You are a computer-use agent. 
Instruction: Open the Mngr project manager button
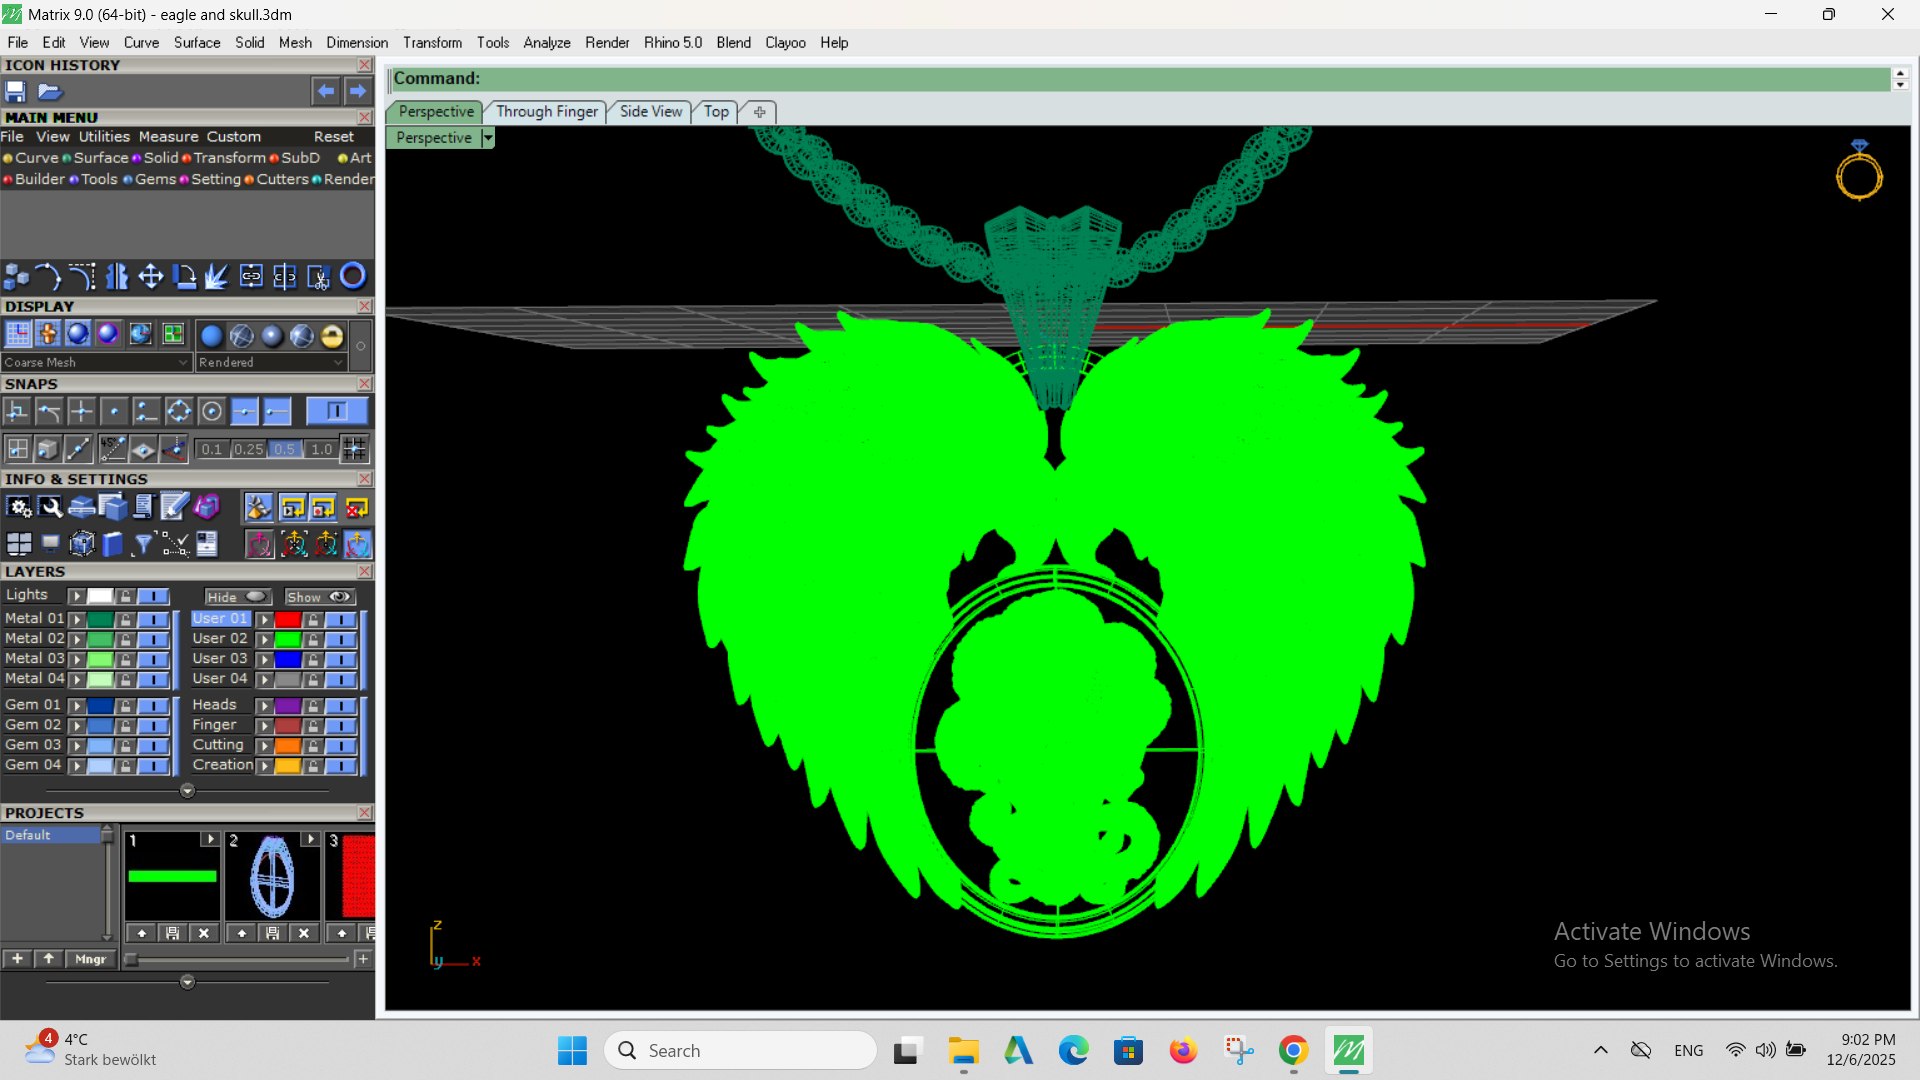pos(90,959)
